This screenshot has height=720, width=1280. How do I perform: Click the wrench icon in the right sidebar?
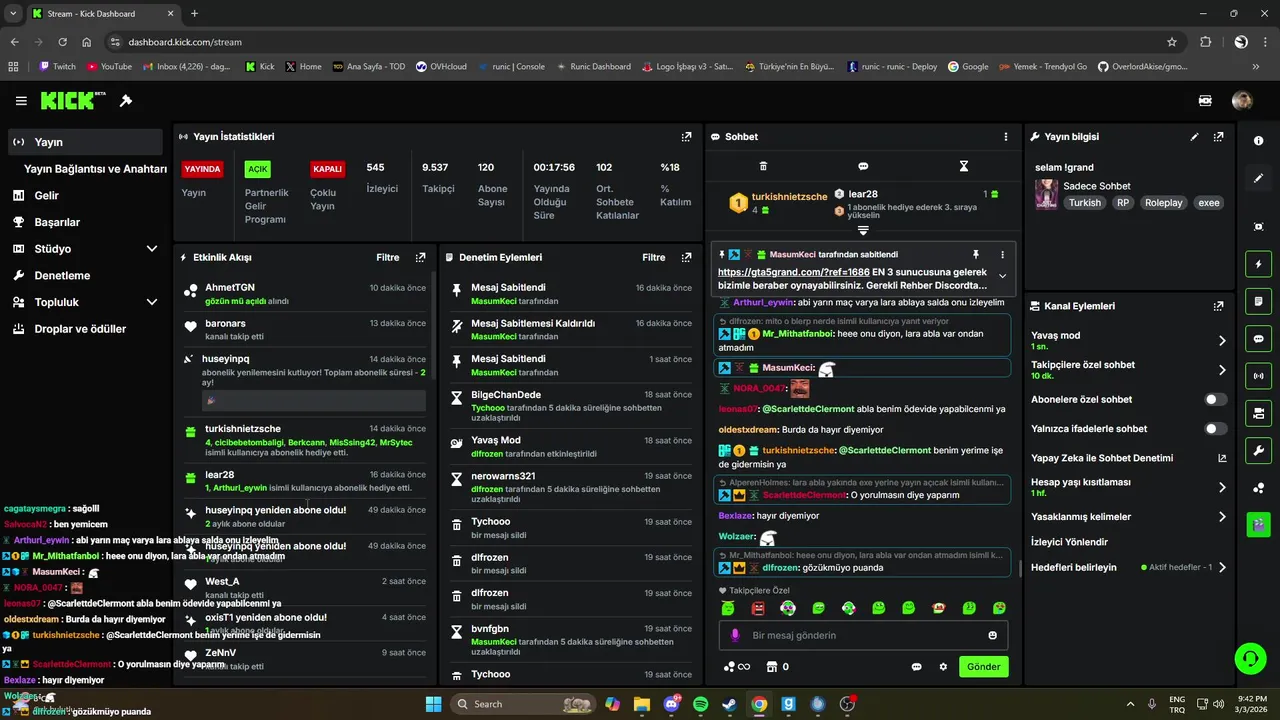coord(1258,450)
